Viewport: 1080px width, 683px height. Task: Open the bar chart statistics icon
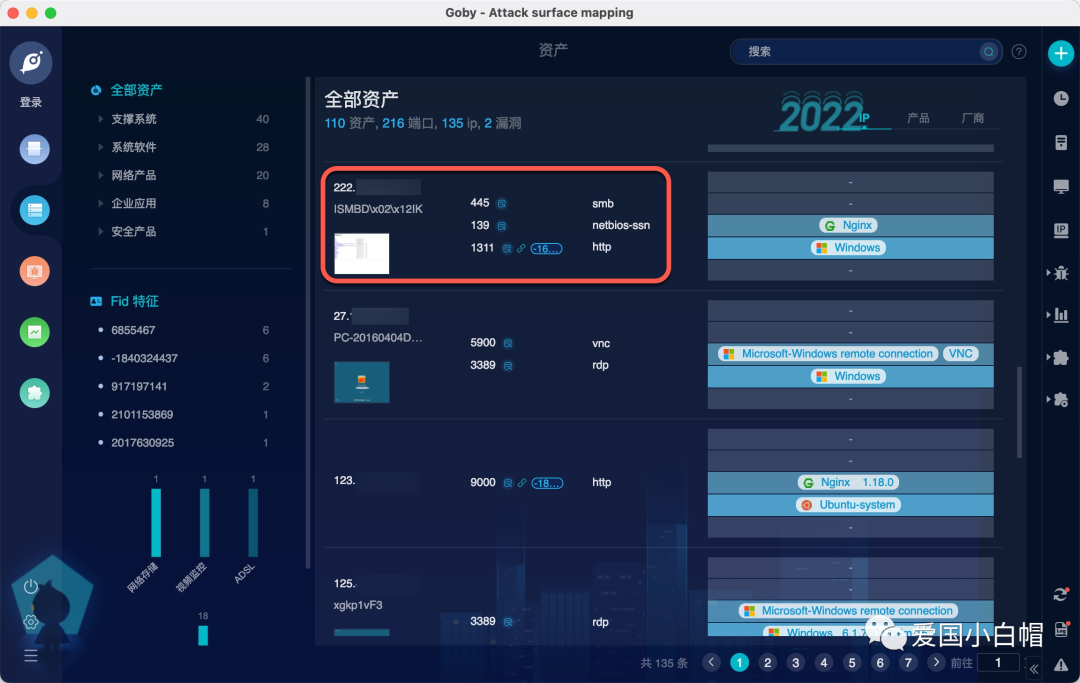point(1061,315)
